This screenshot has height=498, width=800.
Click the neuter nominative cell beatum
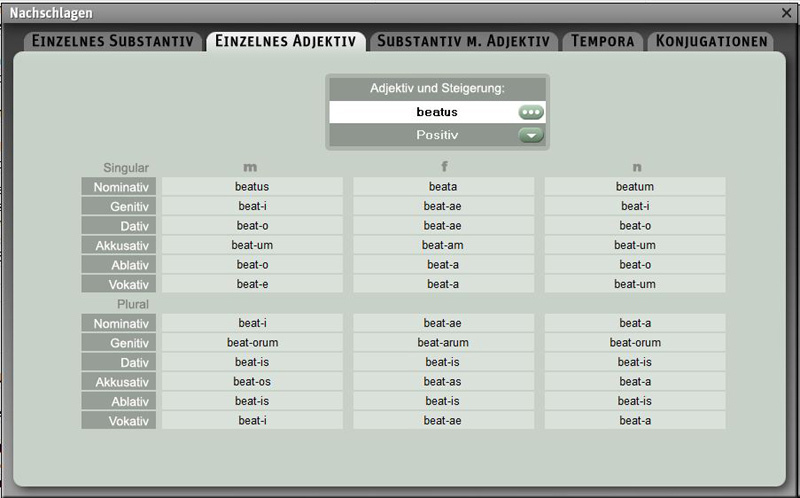[635, 187]
